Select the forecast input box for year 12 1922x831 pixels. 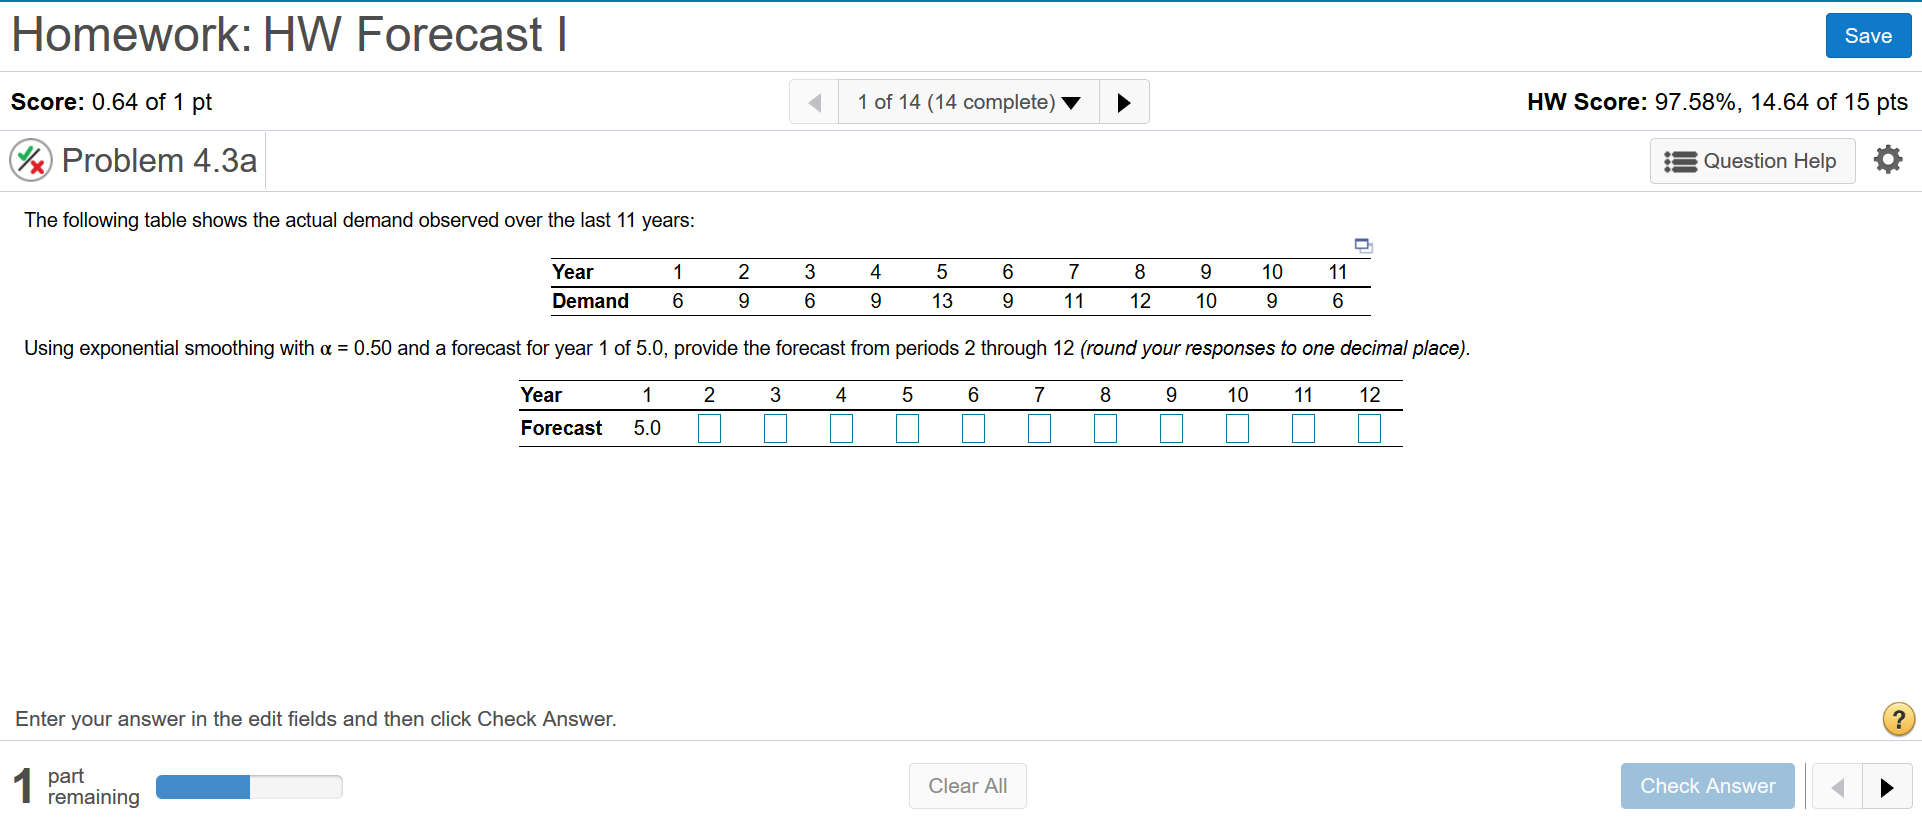coord(1369,428)
